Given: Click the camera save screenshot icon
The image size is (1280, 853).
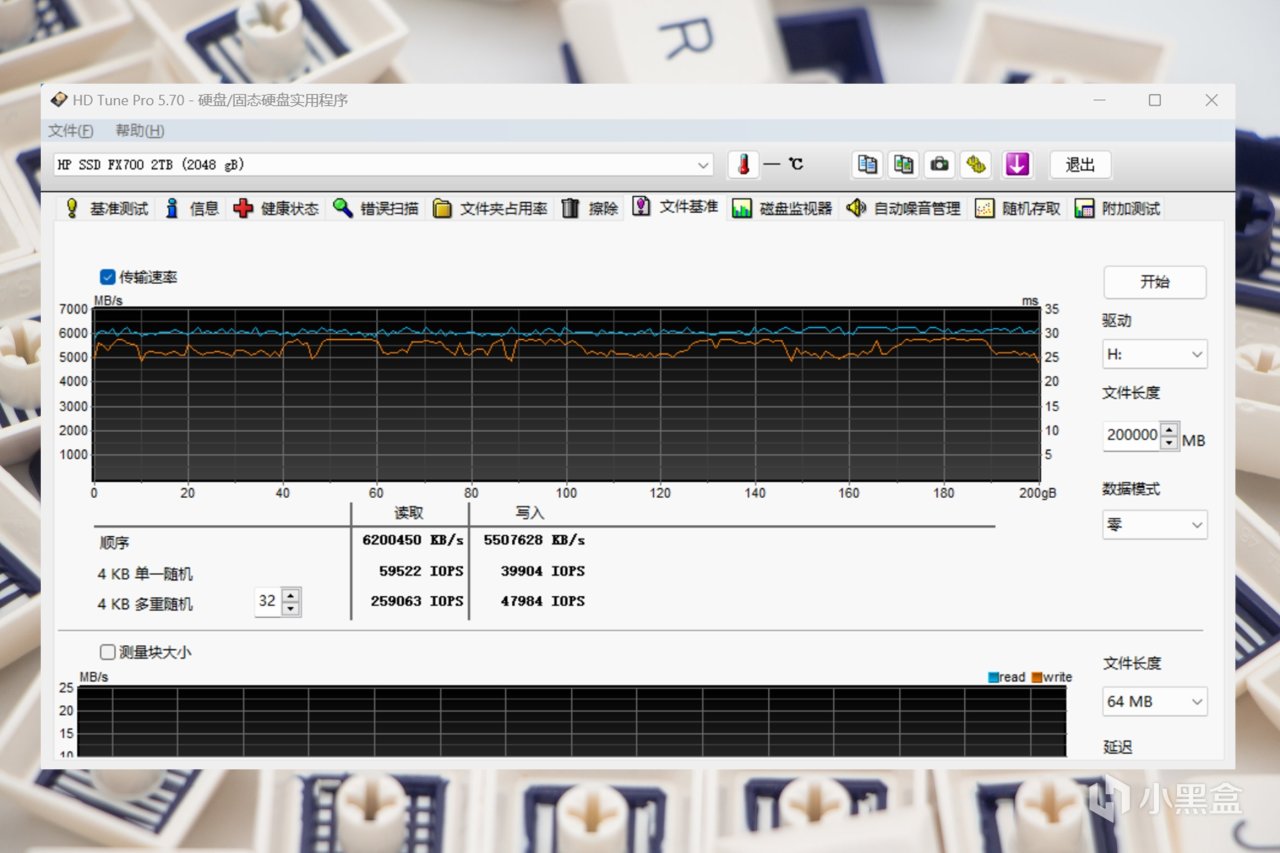Looking at the screenshot, I should coord(939,165).
